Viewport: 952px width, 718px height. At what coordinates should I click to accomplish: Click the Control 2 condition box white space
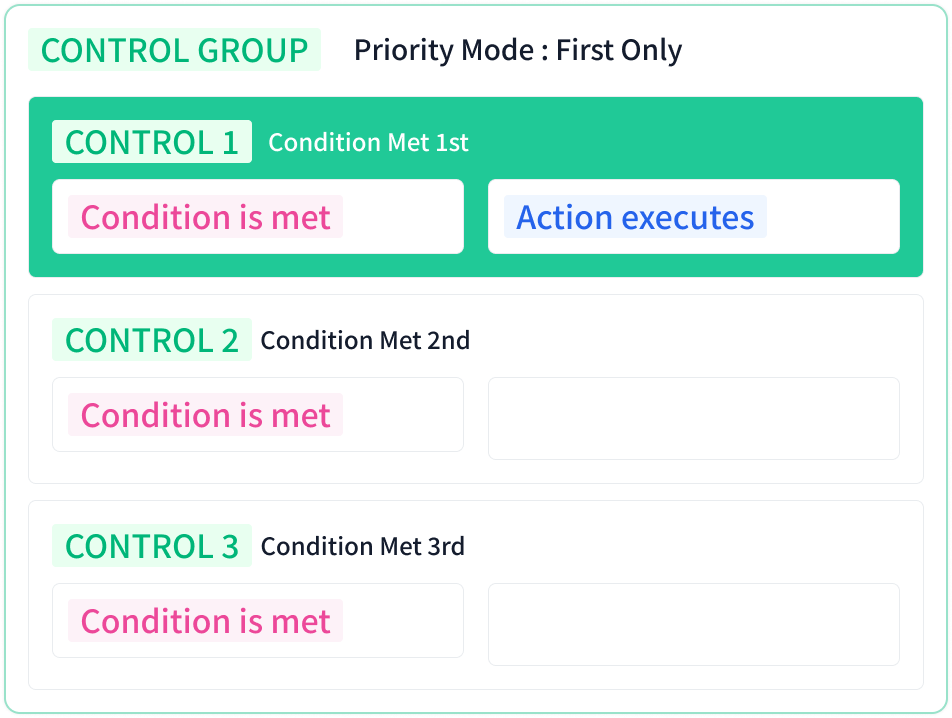point(403,415)
